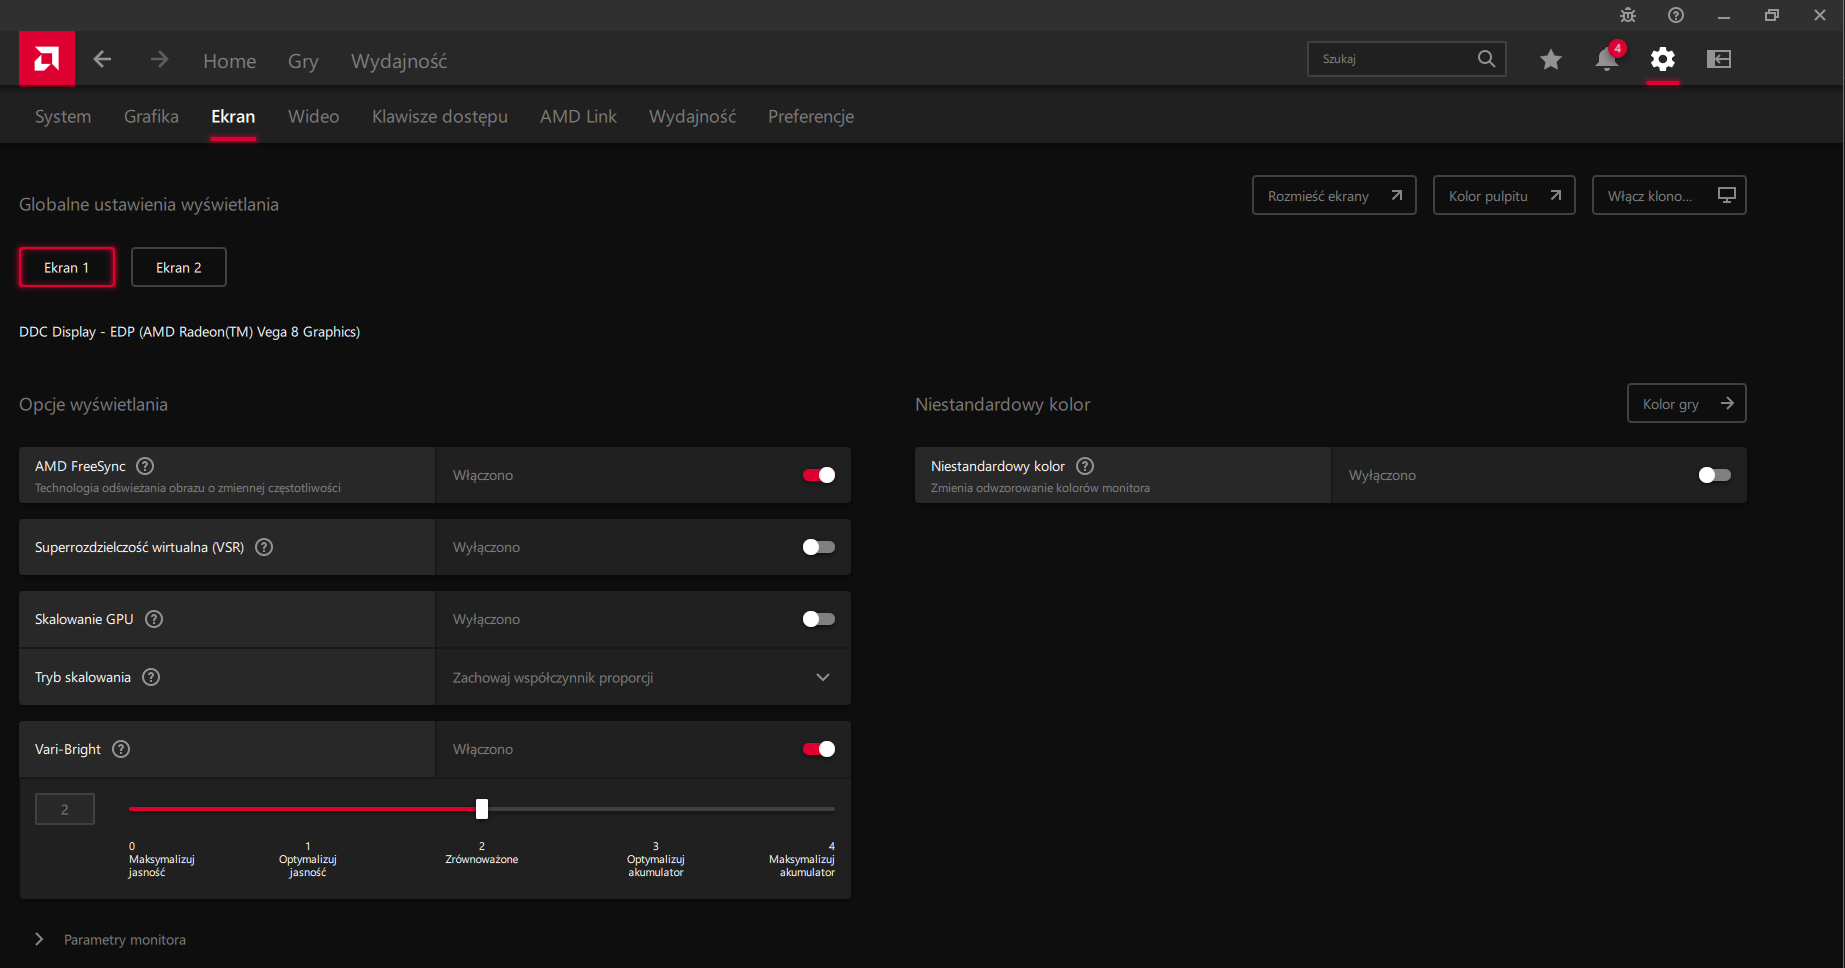
Task: Click Optymalizuj jasność slider label
Action: click(x=308, y=866)
